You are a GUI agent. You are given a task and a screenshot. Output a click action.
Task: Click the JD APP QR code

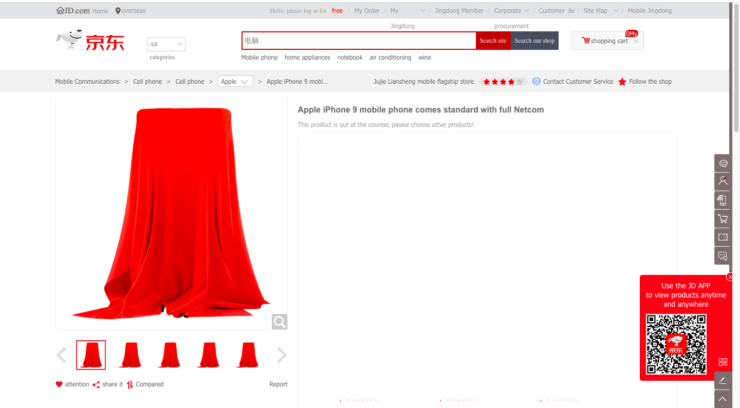676,344
